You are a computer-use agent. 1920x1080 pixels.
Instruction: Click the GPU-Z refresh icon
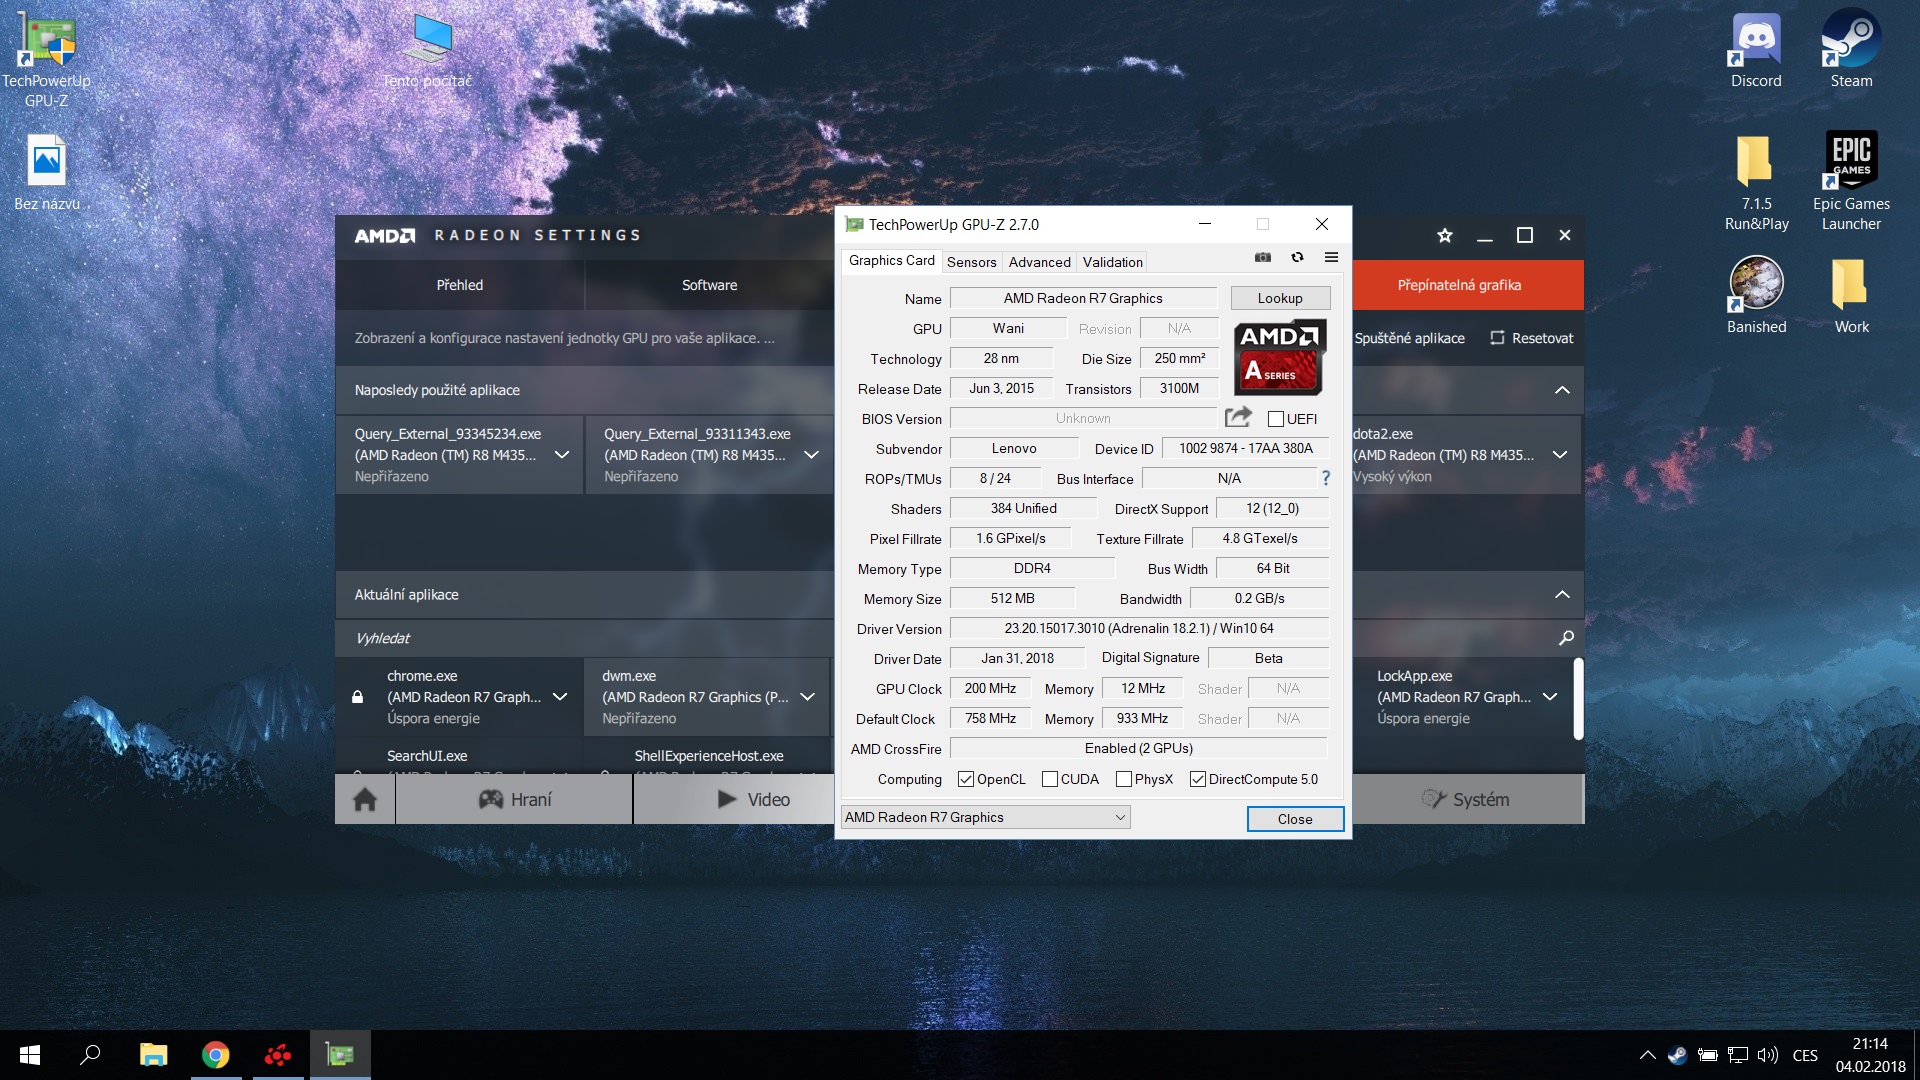(x=1297, y=258)
